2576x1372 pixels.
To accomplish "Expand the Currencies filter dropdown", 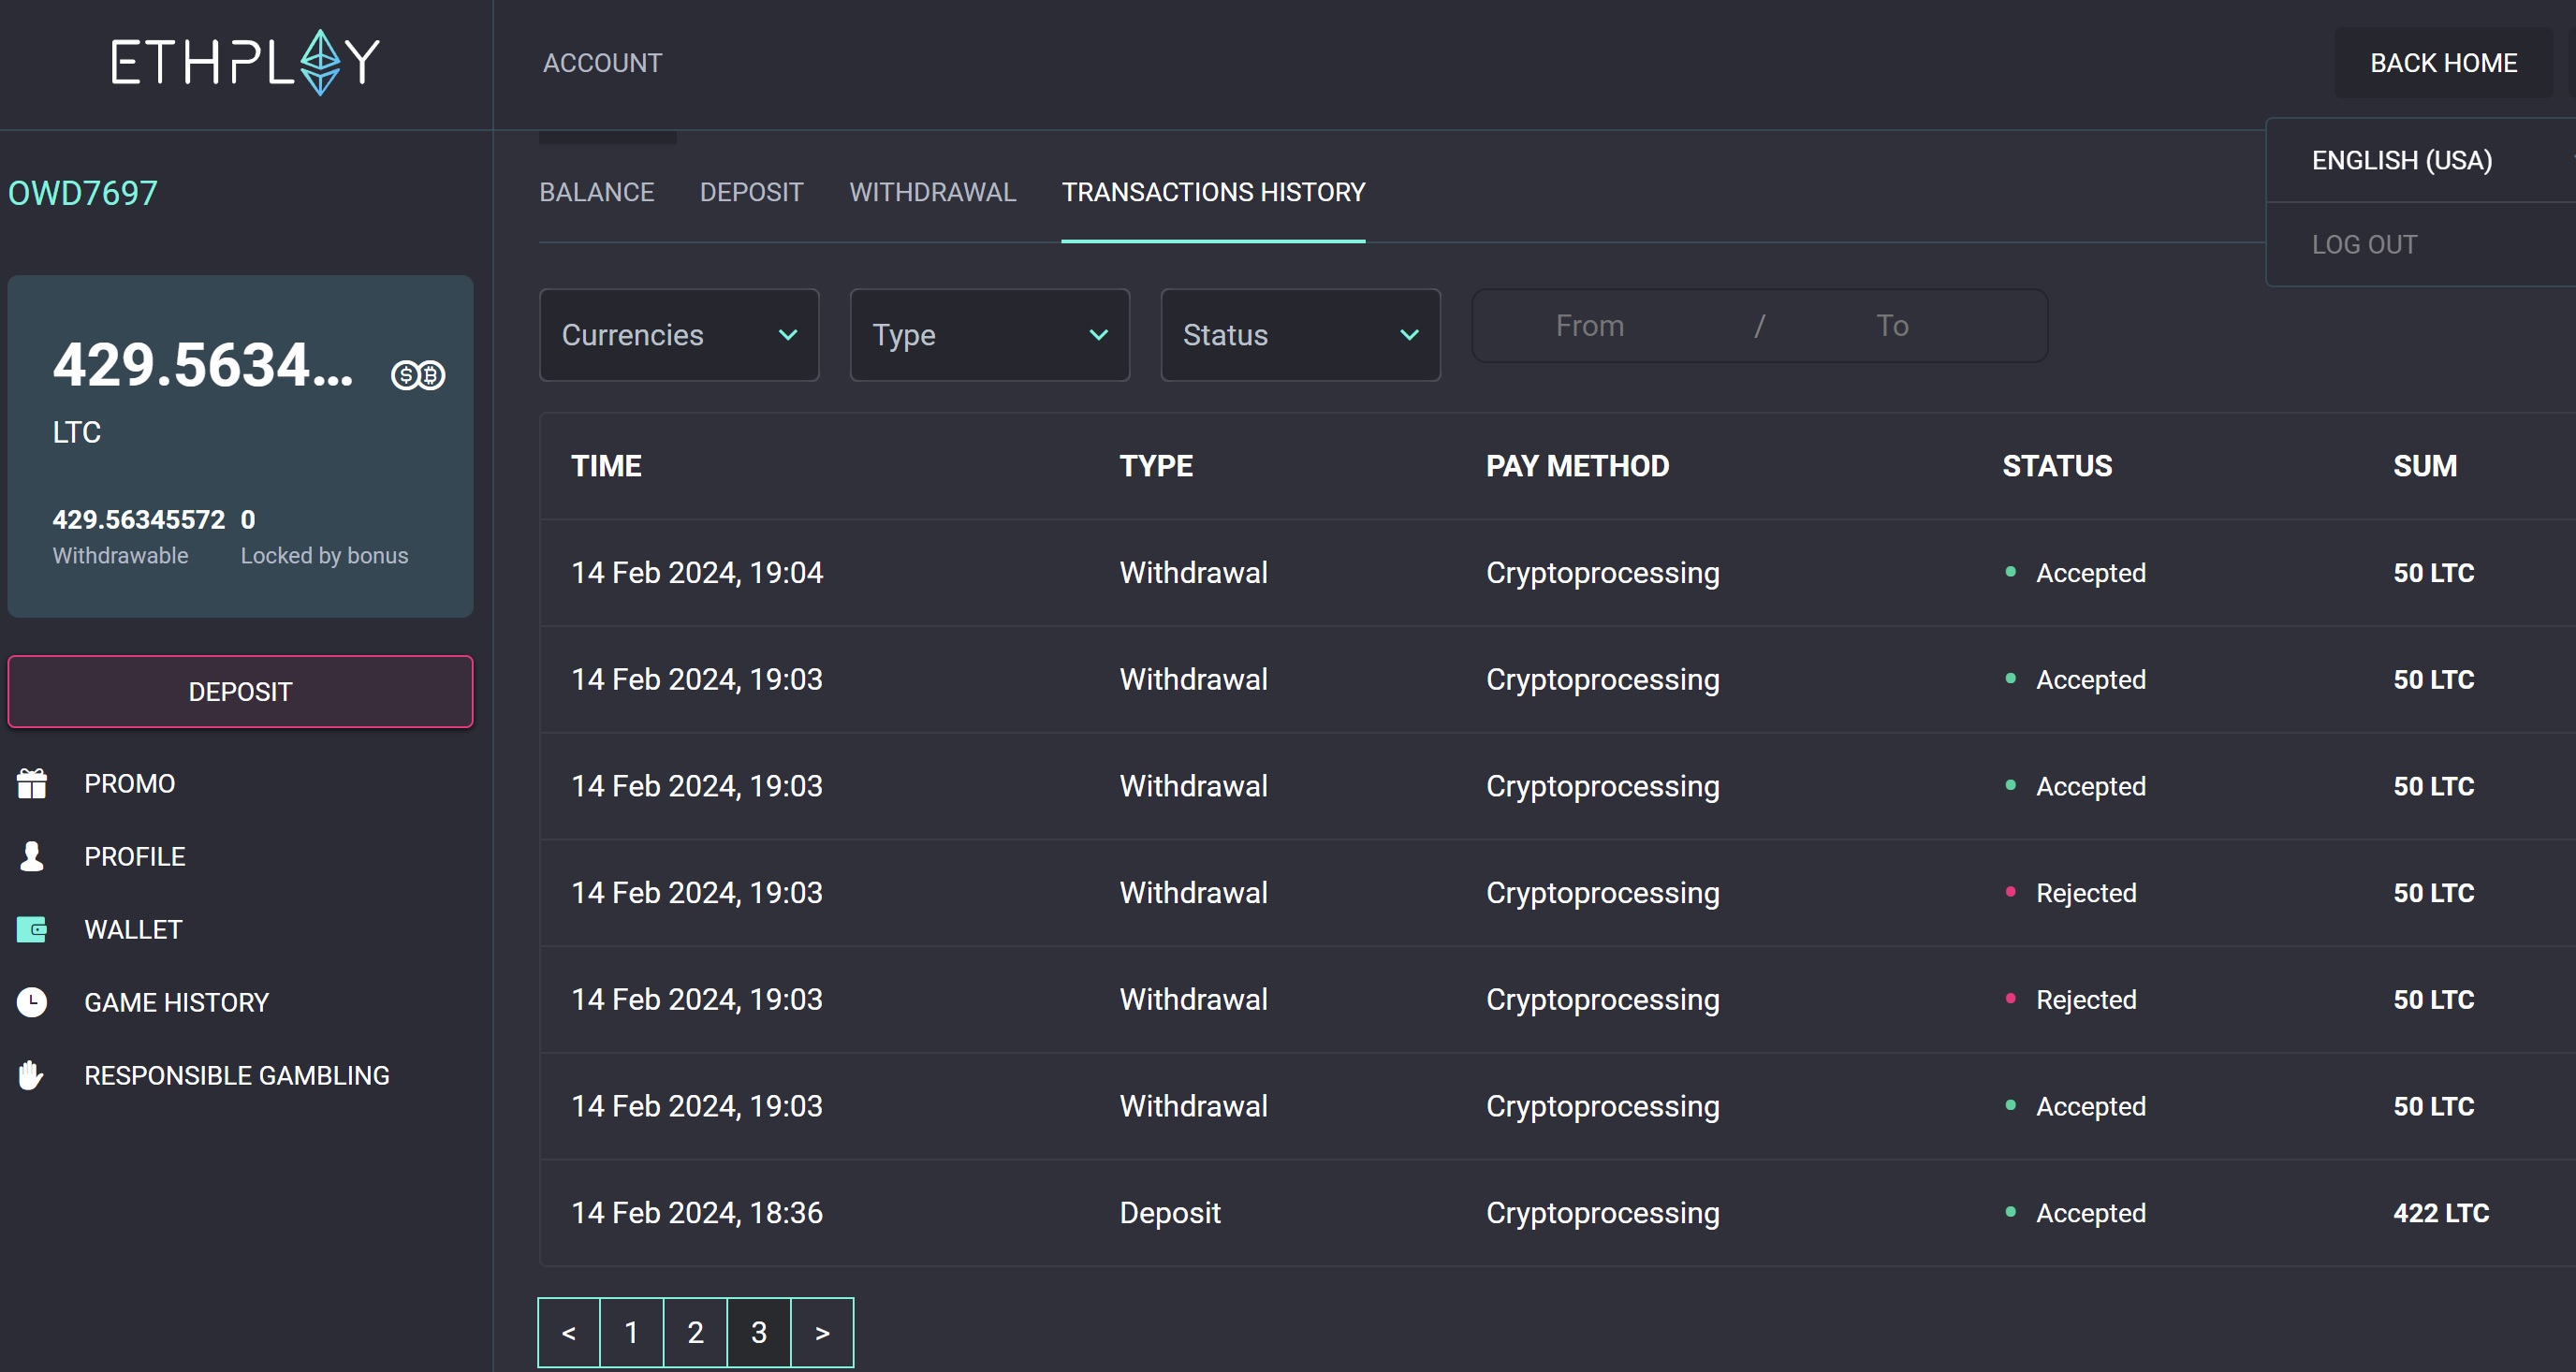I will point(679,335).
